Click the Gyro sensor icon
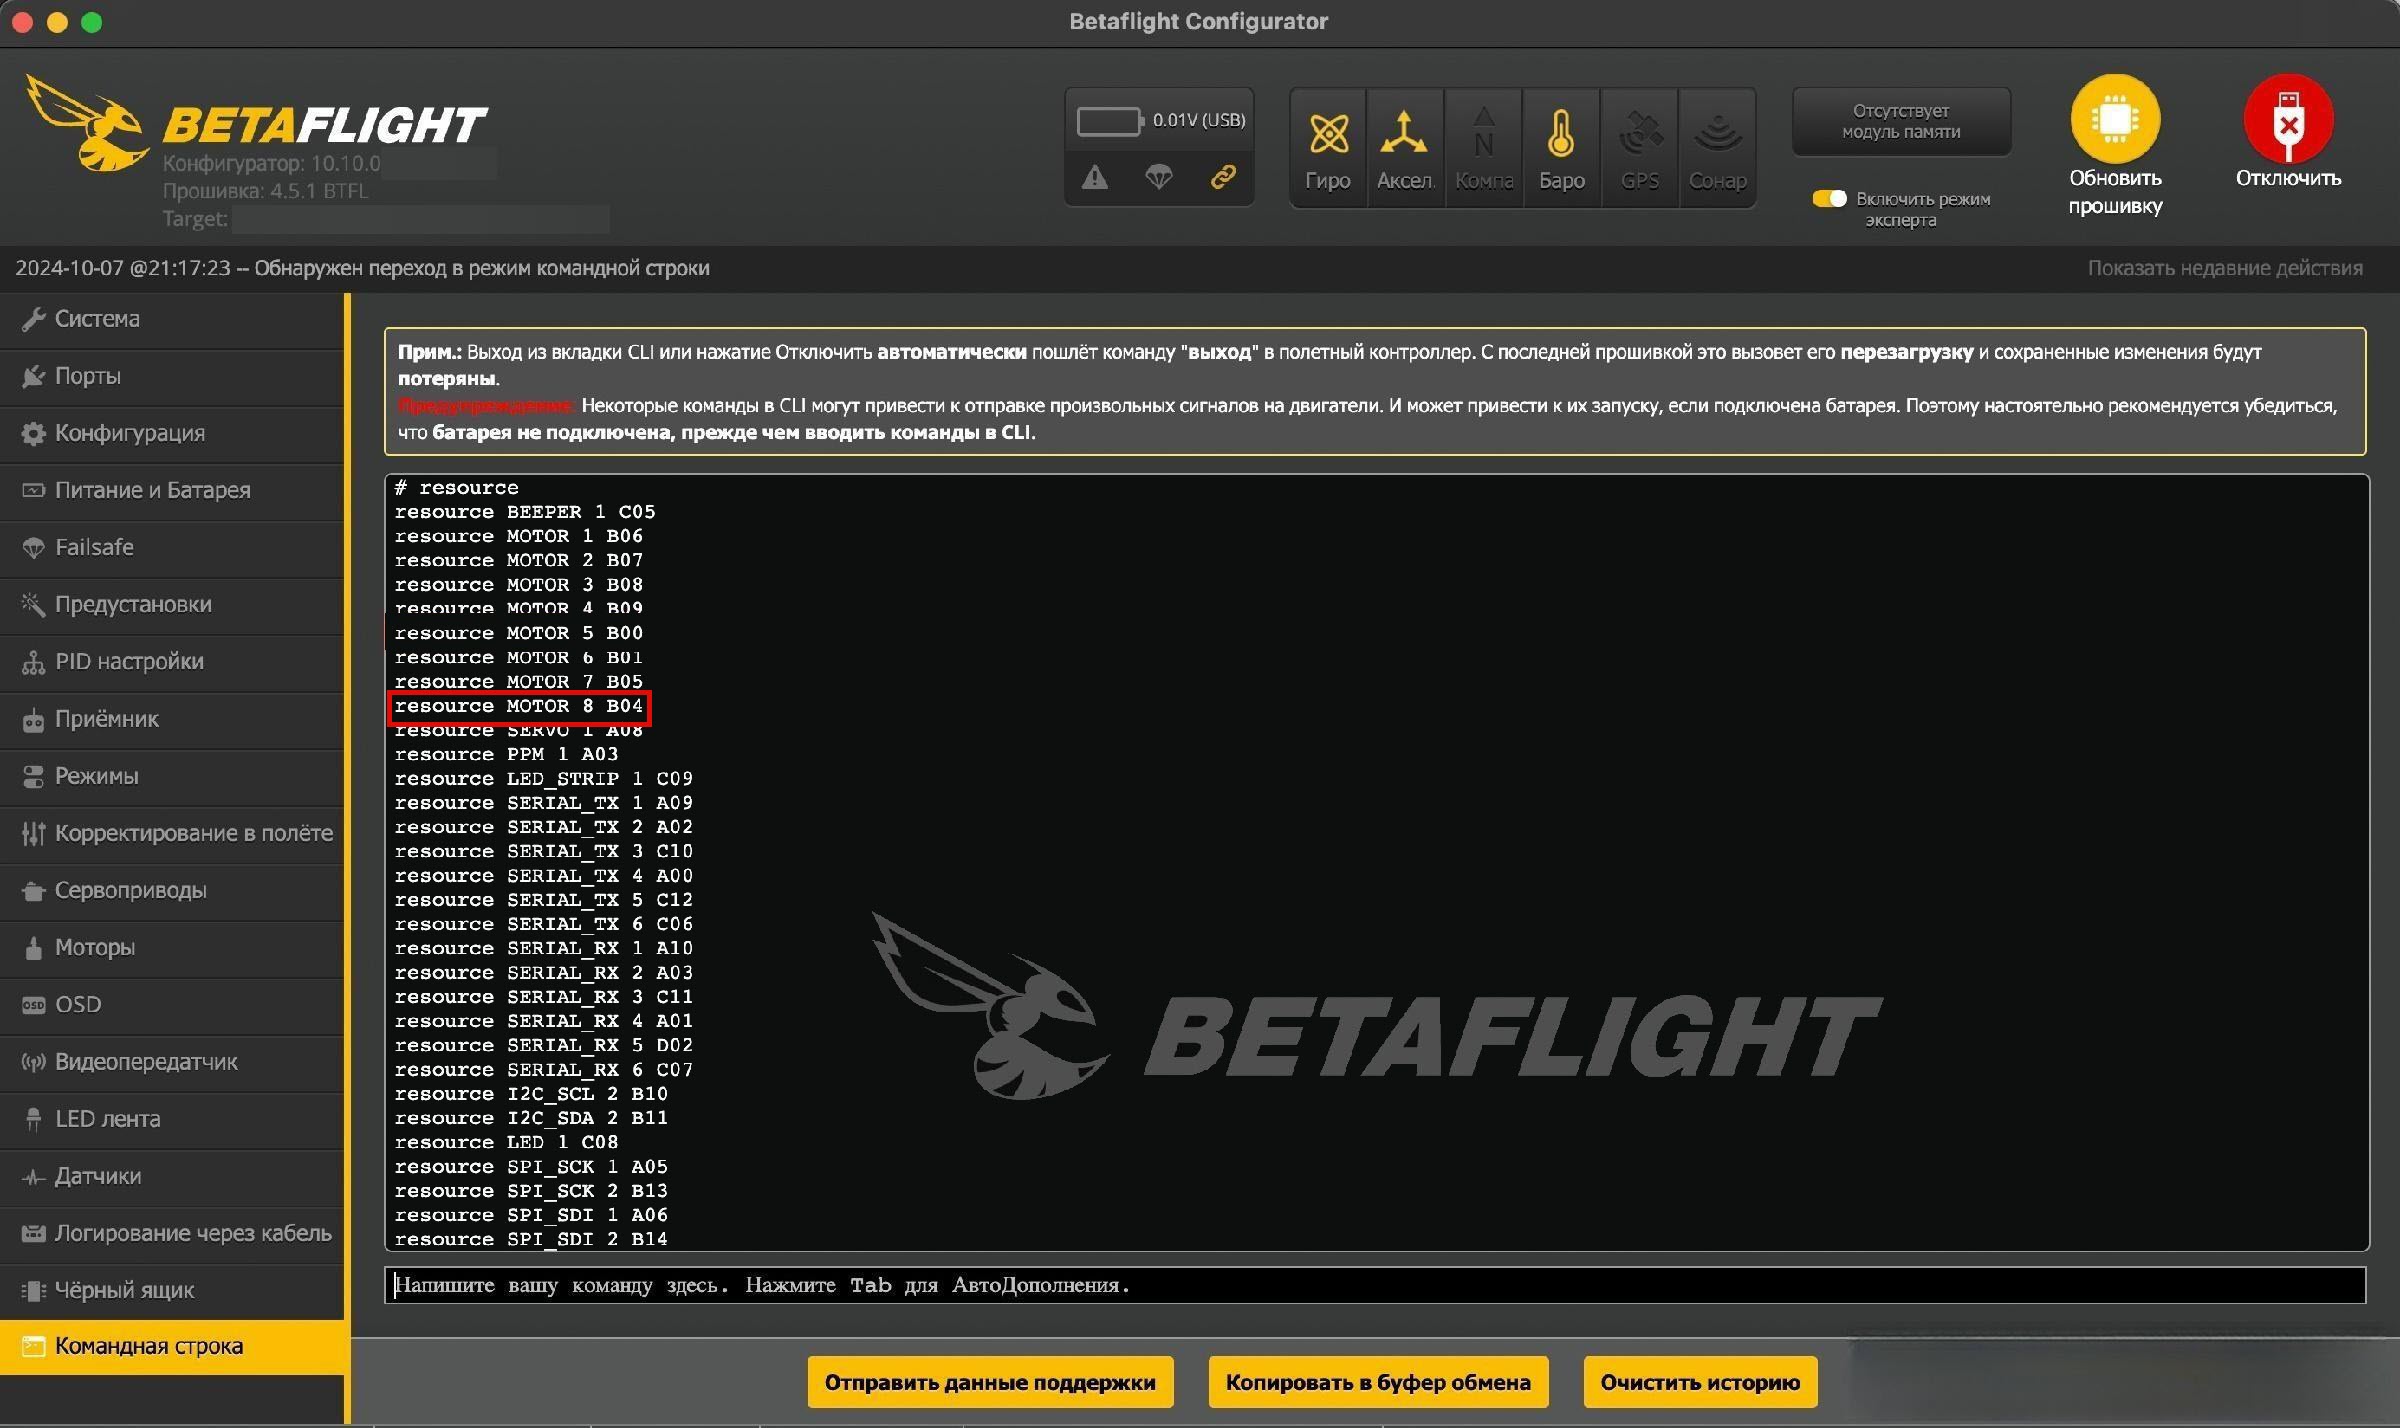The height and width of the screenshot is (1428, 2400). tap(1328, 148)
